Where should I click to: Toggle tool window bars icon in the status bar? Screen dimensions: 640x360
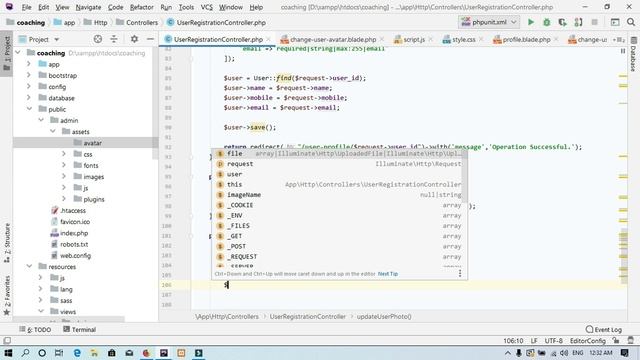click(x=7, y=340)
